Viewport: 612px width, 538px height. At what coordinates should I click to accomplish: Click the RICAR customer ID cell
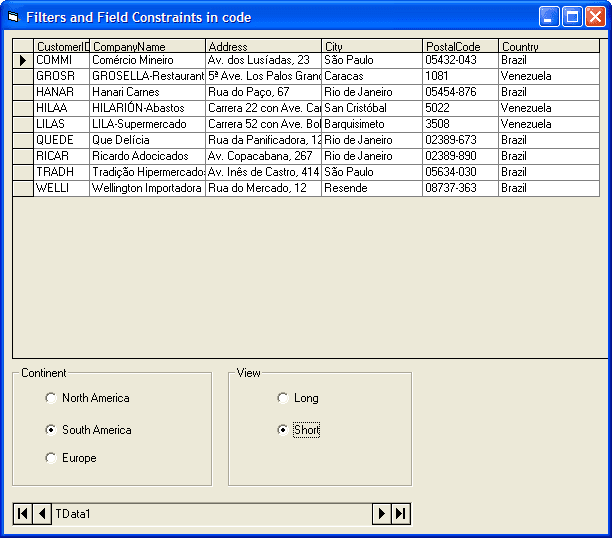62,157
